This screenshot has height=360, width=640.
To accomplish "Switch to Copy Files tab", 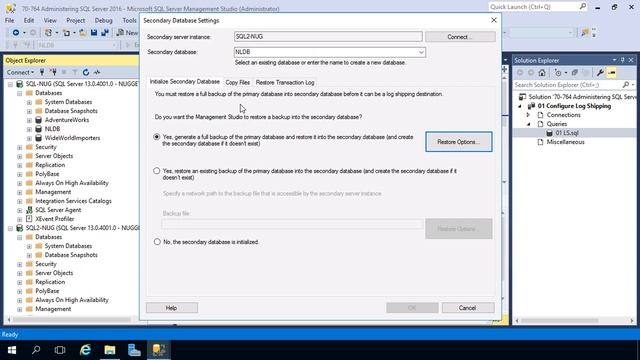I will (238, 82).
